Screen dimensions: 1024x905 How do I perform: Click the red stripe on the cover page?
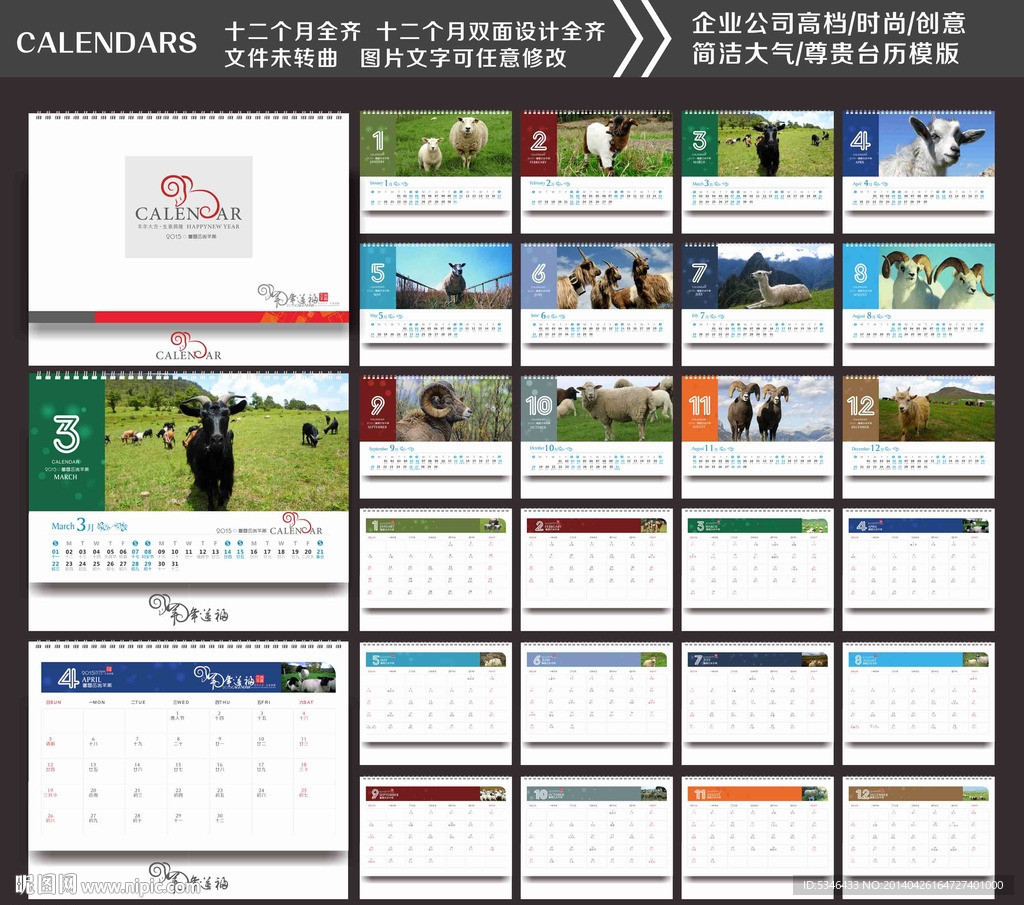coord(221,317)
